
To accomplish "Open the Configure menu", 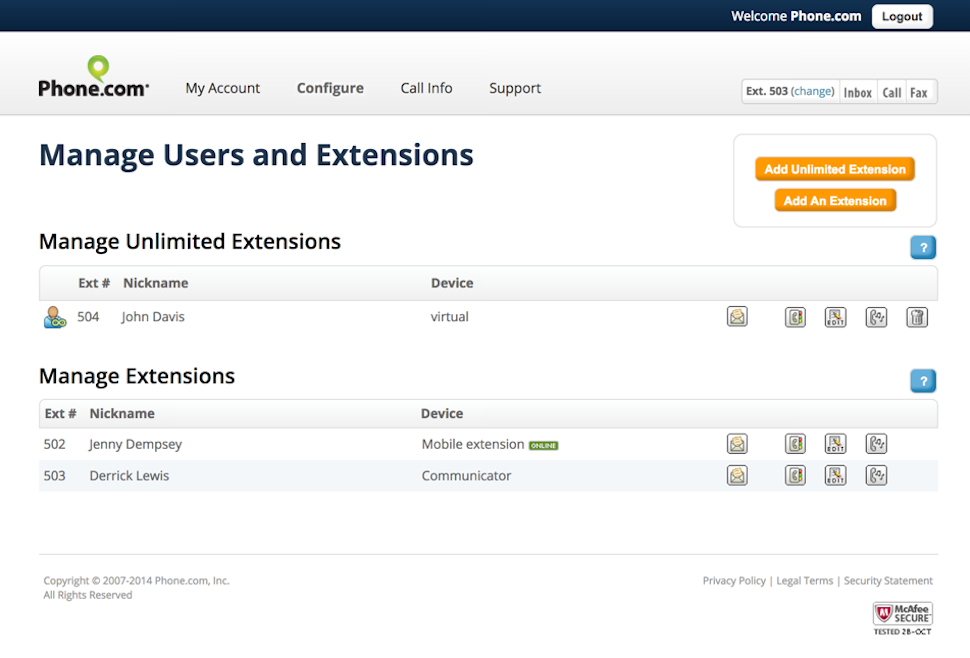I will point(330,88).
